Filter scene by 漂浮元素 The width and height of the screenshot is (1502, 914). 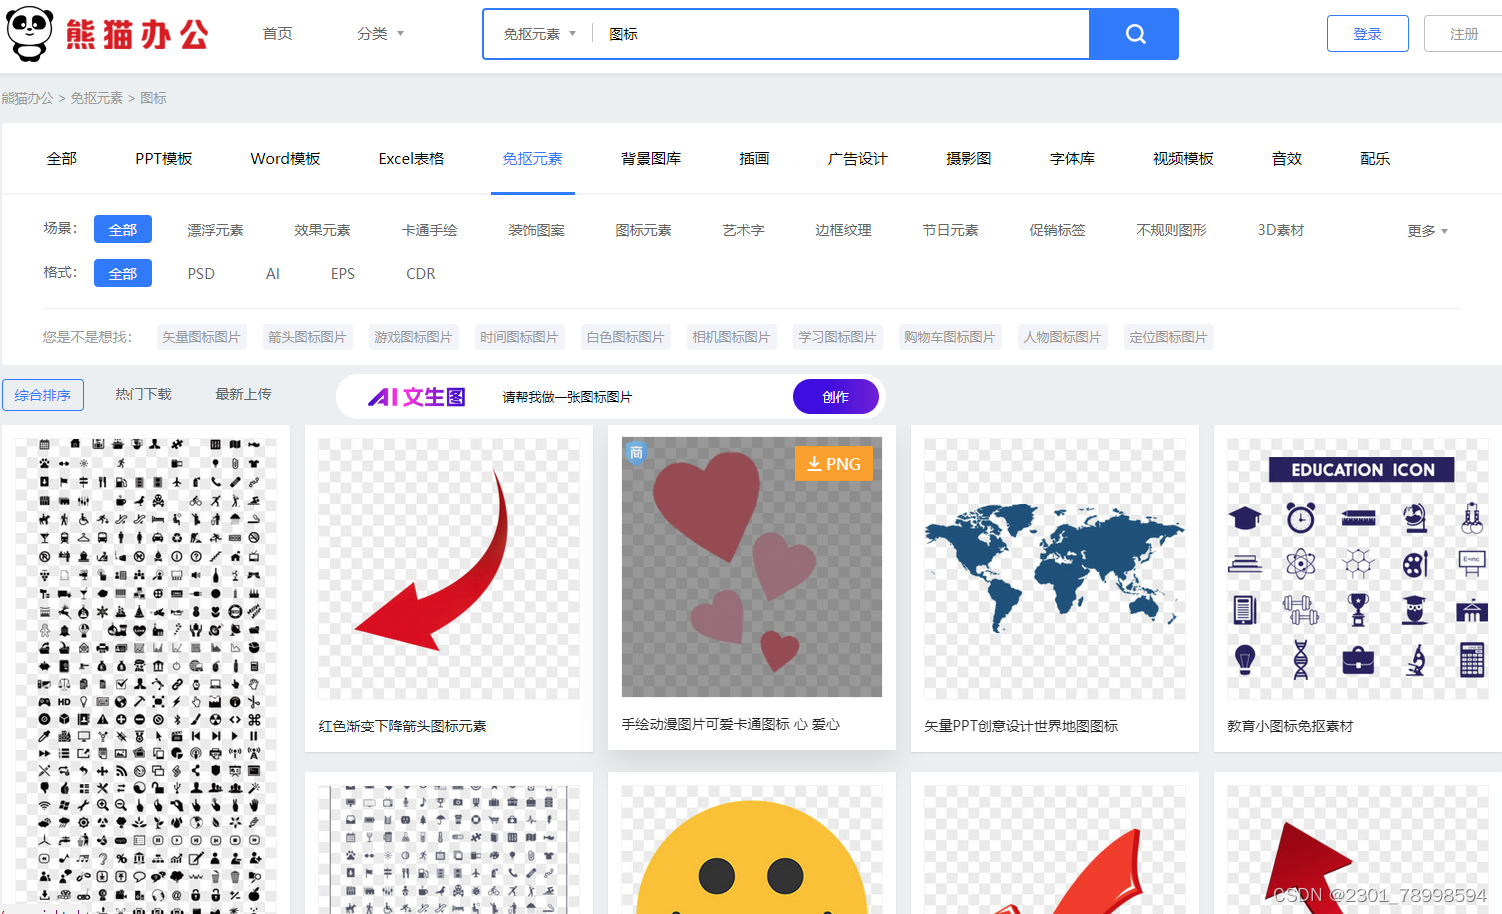pyautogui.click(x=215, y=230)
